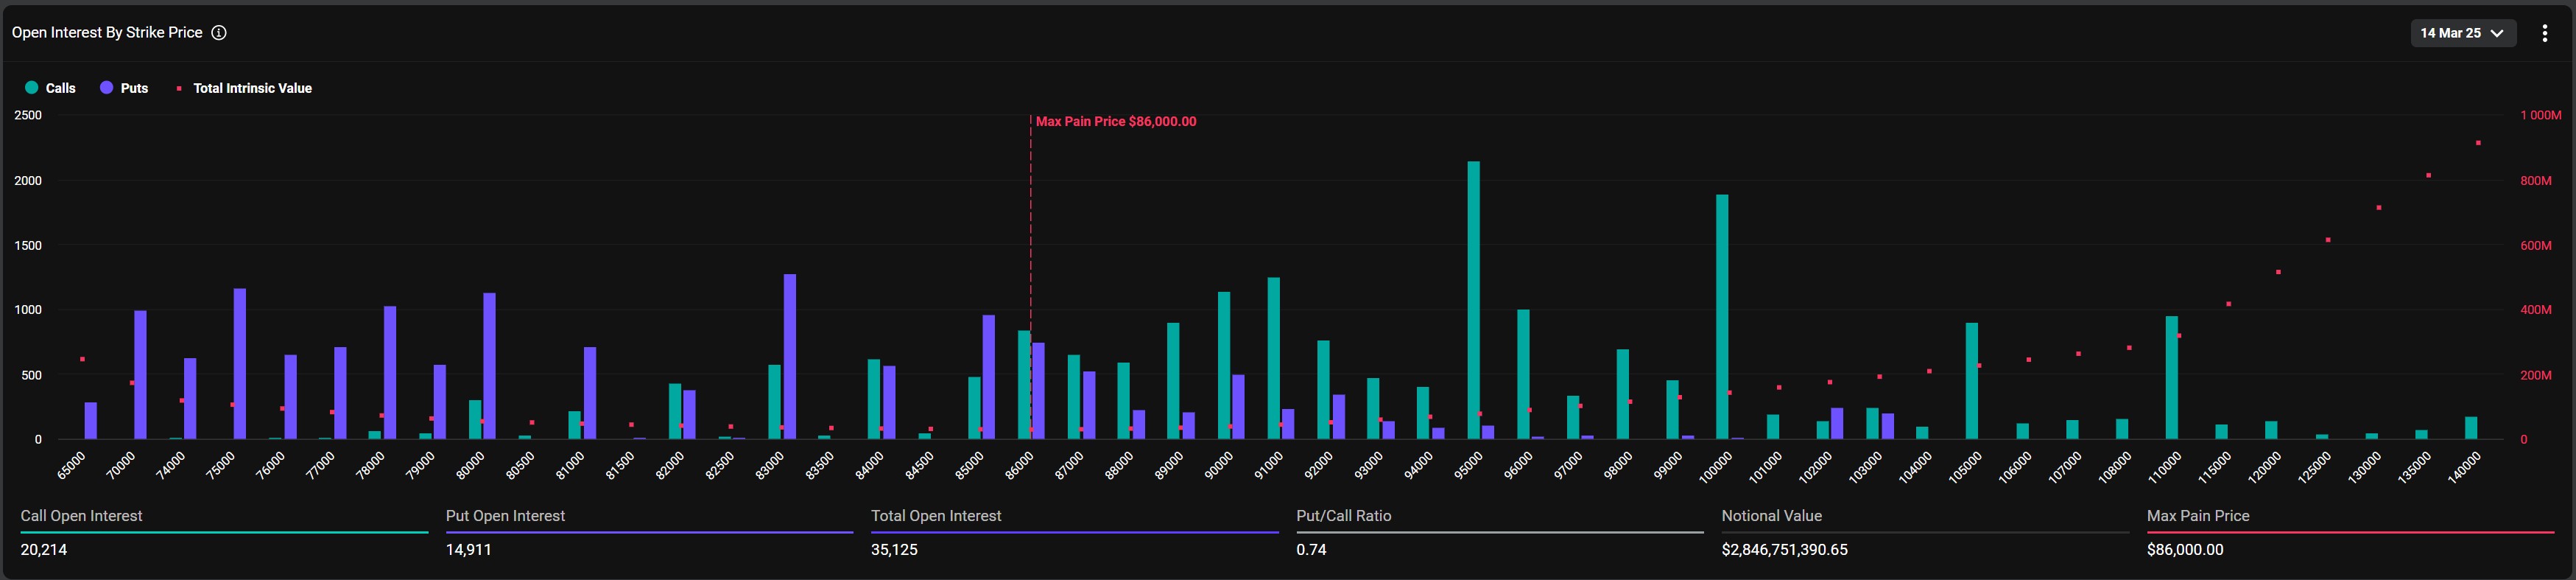Click the puts bar at 83000 strike
The width and height of the screenshot is (2576, 580).
pyautogui.click(x=790, y=356)
